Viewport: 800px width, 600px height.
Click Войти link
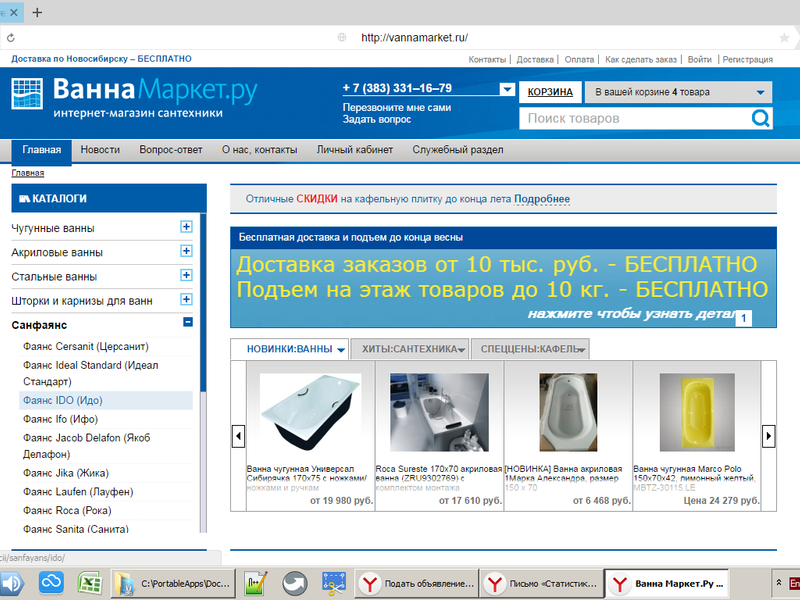pyautogui.click(x=699, y=60)
